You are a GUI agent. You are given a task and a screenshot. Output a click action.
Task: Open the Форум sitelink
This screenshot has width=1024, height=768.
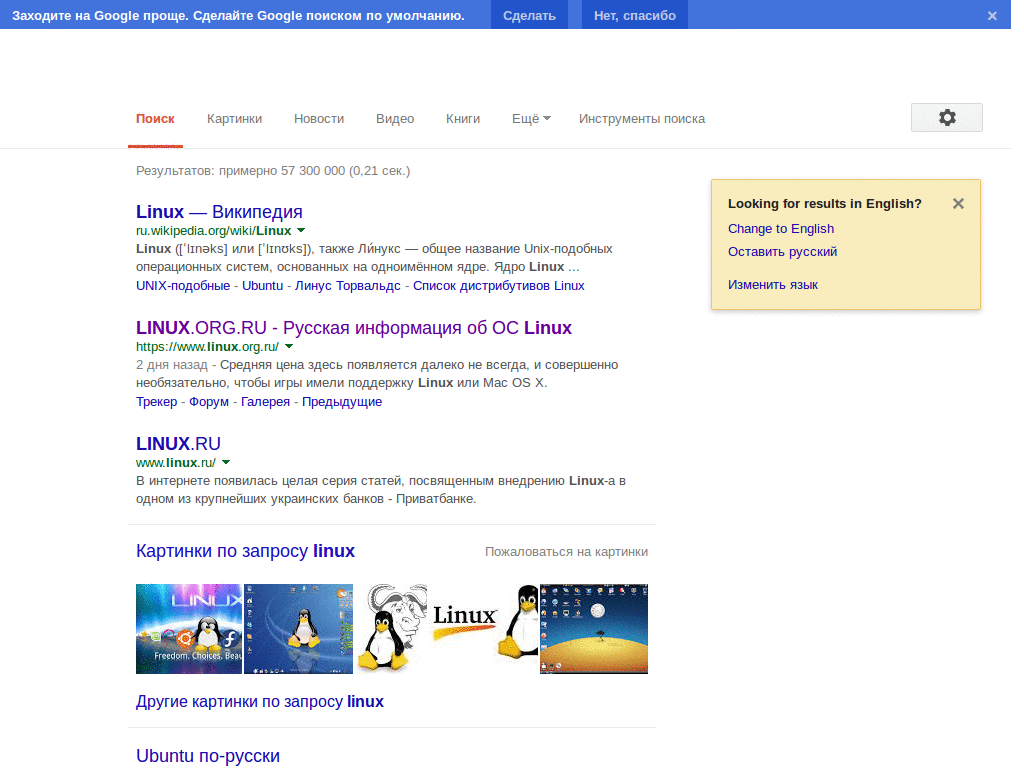pos(209,402)
